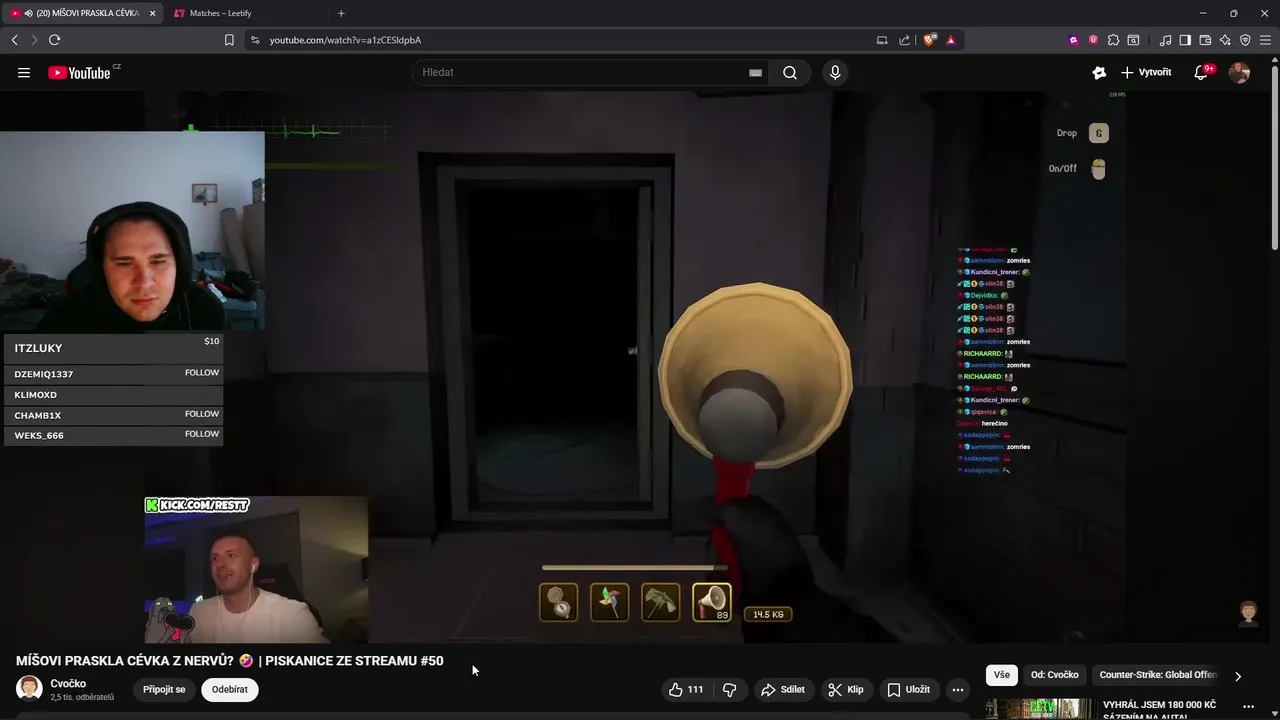Viewport: 1280px width, 720px height.
Task: Submit search with the magnifier button
Action: 790,72
